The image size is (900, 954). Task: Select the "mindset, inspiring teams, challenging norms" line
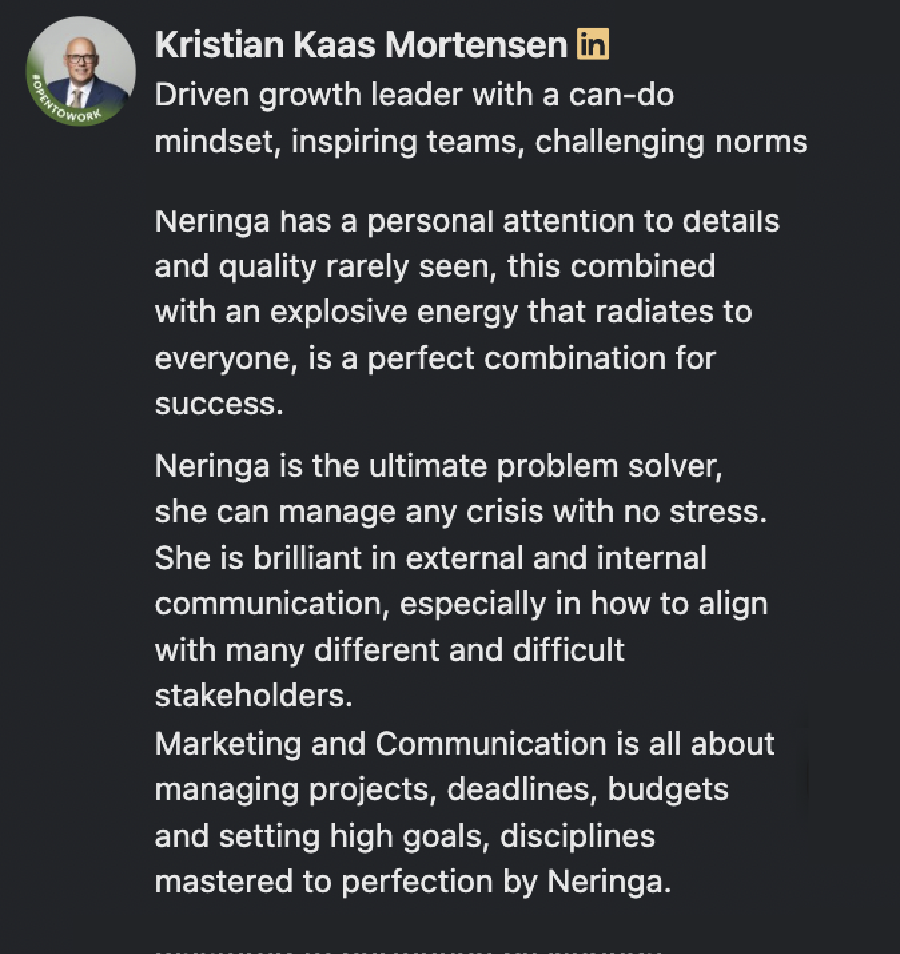480,141
